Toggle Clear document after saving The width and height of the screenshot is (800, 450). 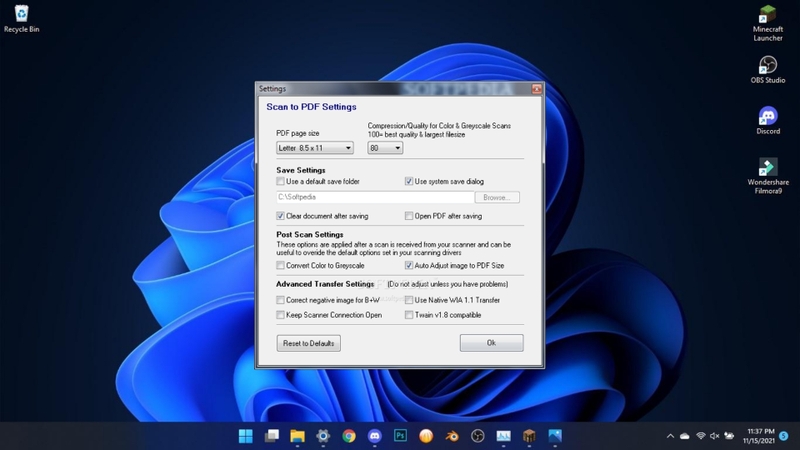click(280, 216)
